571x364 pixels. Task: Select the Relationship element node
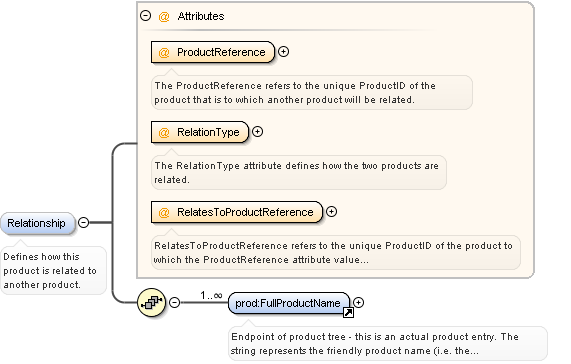pyautogui.click(x=38, y=223)
